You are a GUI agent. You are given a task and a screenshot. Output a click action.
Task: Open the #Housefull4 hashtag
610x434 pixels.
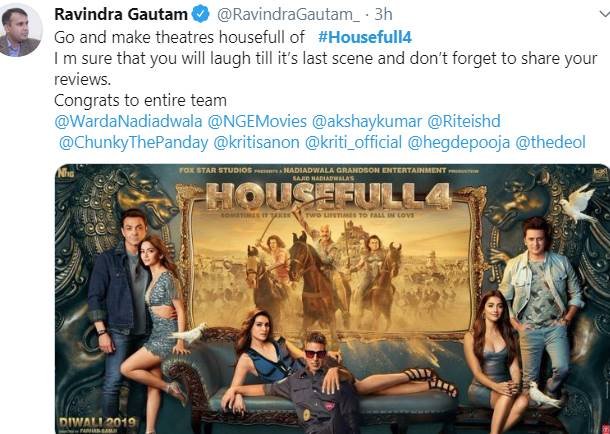[x=365, y=37]
